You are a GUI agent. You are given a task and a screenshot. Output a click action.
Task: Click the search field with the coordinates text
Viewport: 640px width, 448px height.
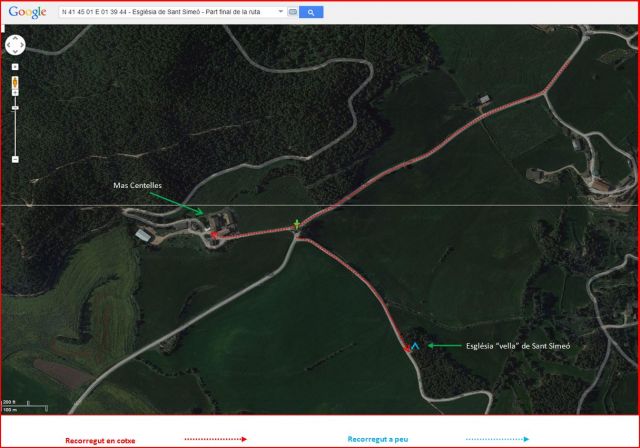click(x=168, y=12)
